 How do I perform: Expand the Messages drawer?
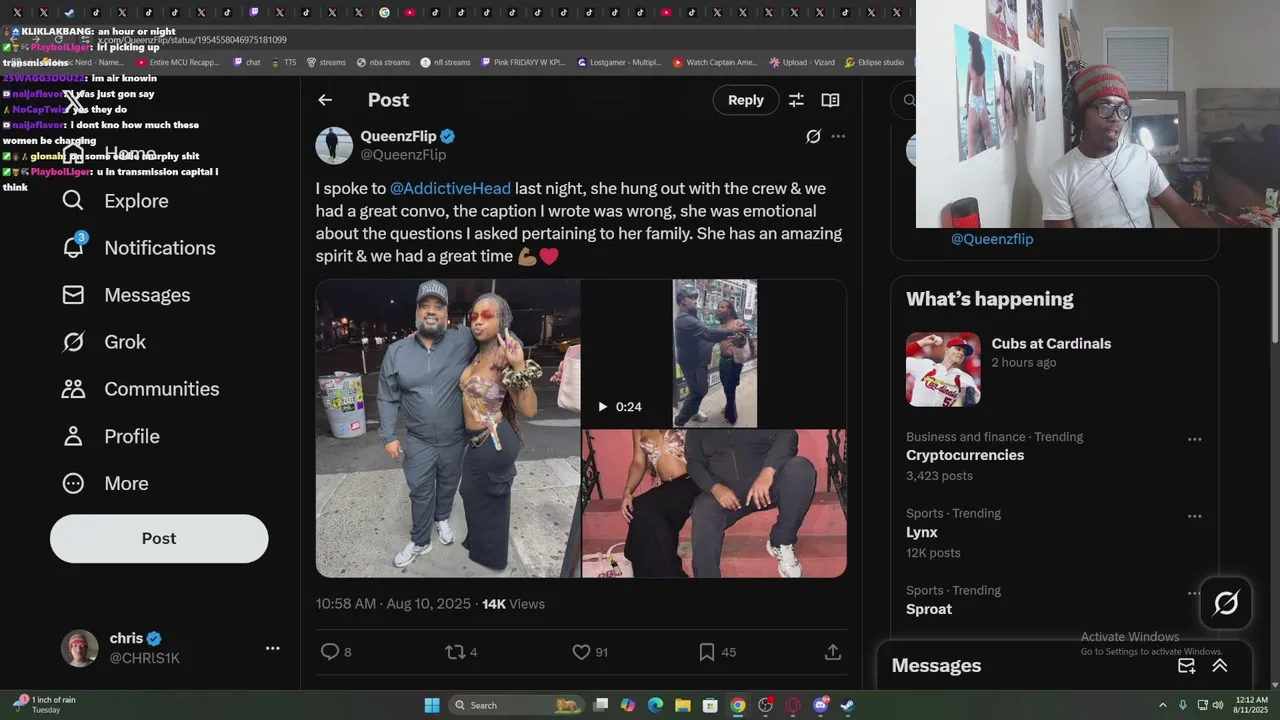(1220, 666)
